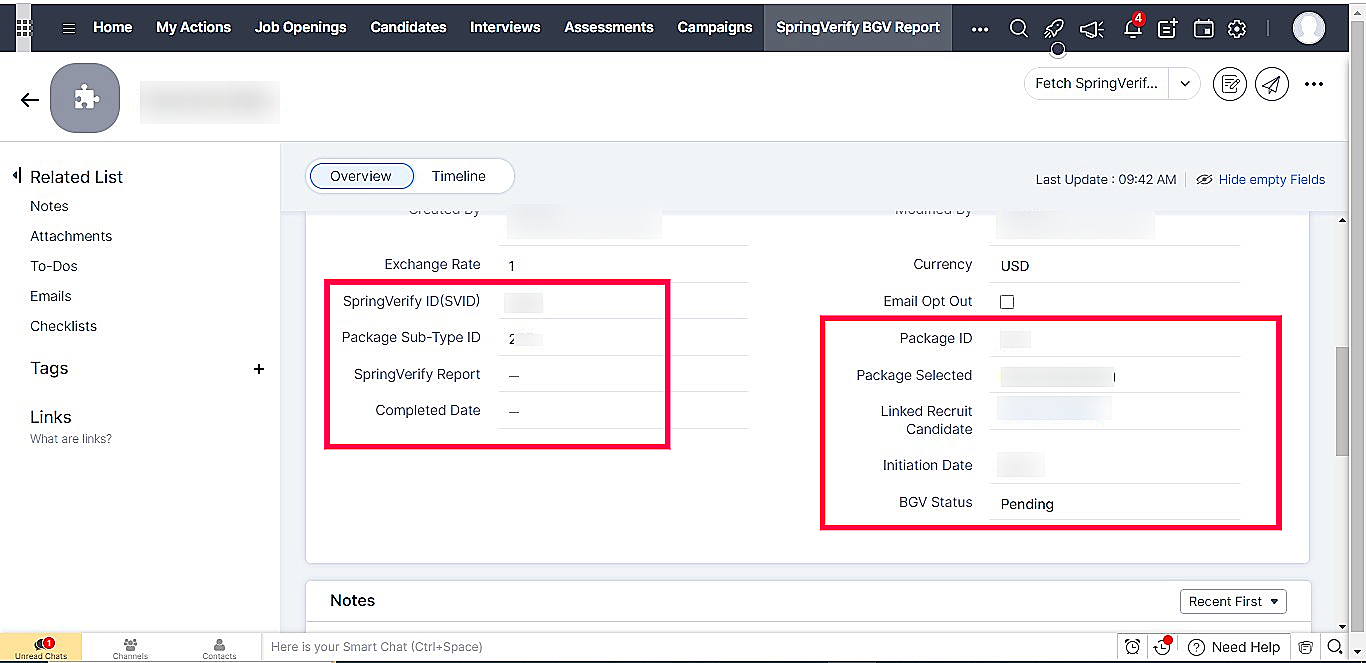Open To-Dos in Related List

click(x=54, y=266)
